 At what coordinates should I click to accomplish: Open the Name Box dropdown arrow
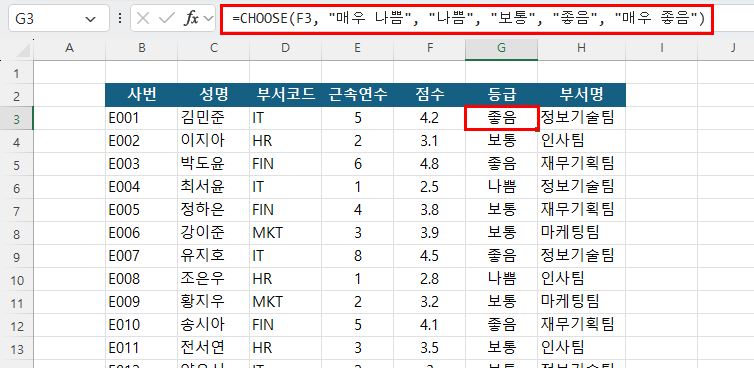click(x=90, y=19)
